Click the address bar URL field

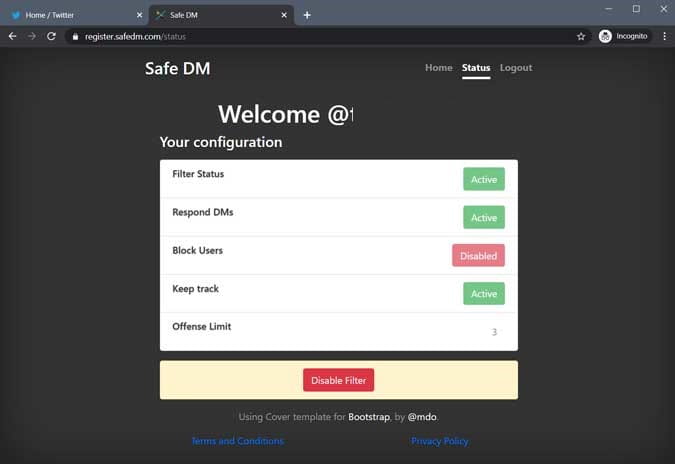click(327, 37)
